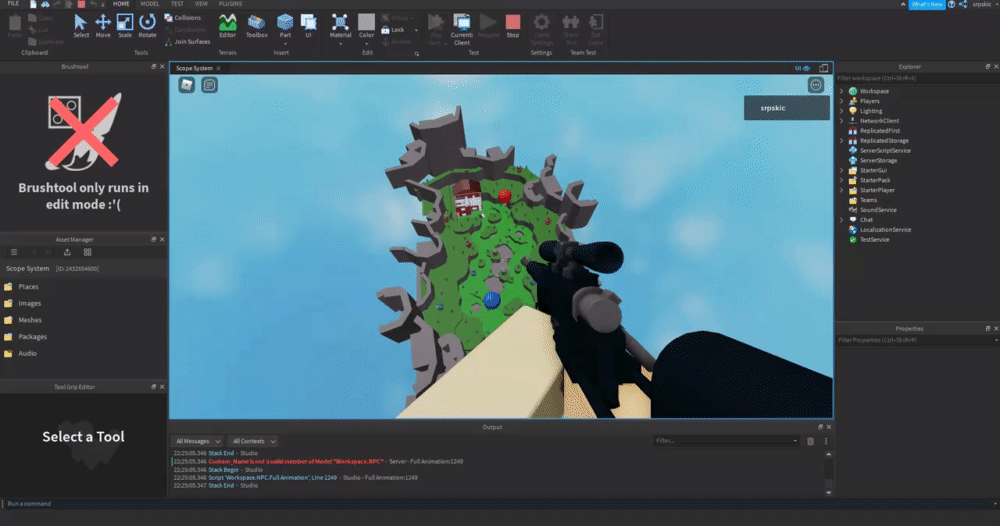Screen dimensions: 1000x526
Task: Switch to the HOME ribbon tab
Action: point(121,4)
